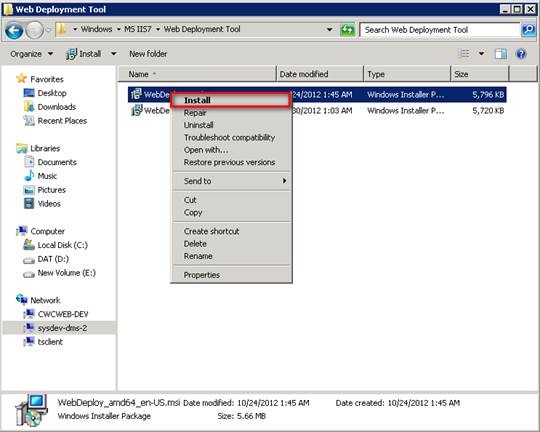Toggle the preview pane icon
This screenshot has width=540, height=432.
coord(501,54)
